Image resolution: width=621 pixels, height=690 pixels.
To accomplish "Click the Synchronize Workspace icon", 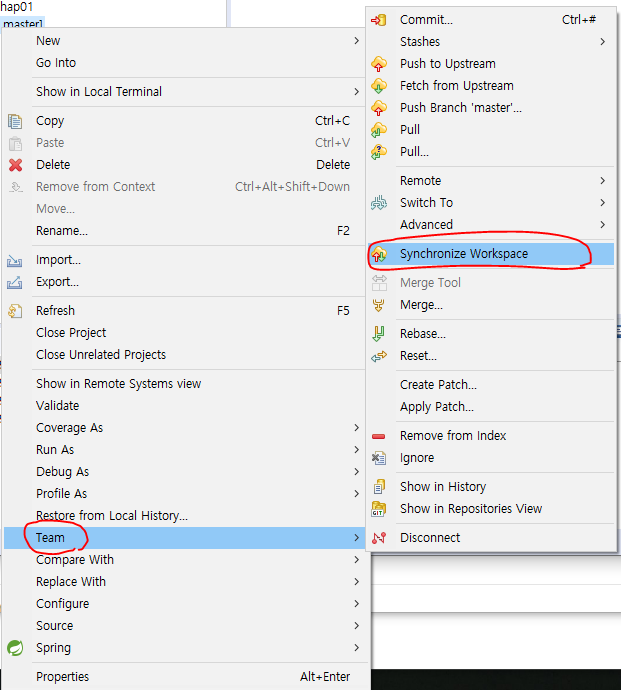I will tap(378, 254).
